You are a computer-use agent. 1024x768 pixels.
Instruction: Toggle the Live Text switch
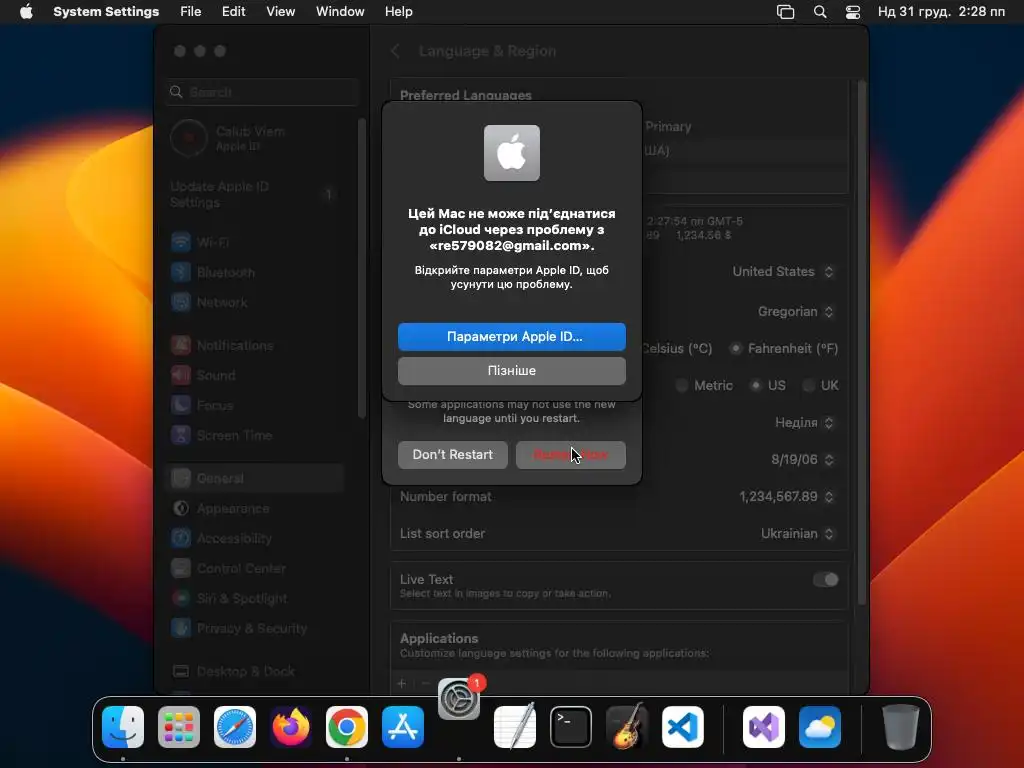[825, 580]
